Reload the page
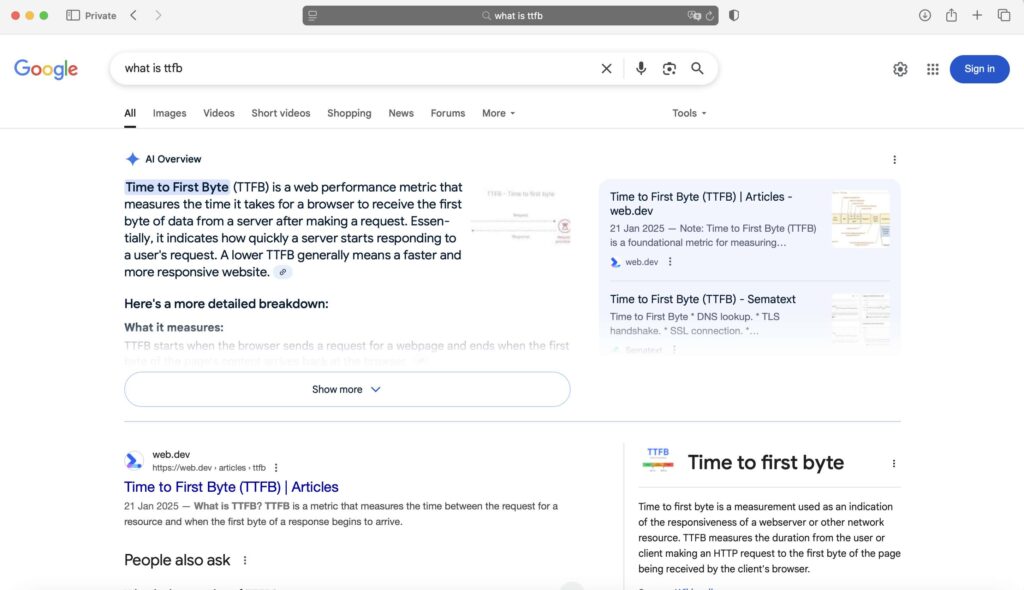The height and width of the screenshot is (590, 1024). pos(710,16)
